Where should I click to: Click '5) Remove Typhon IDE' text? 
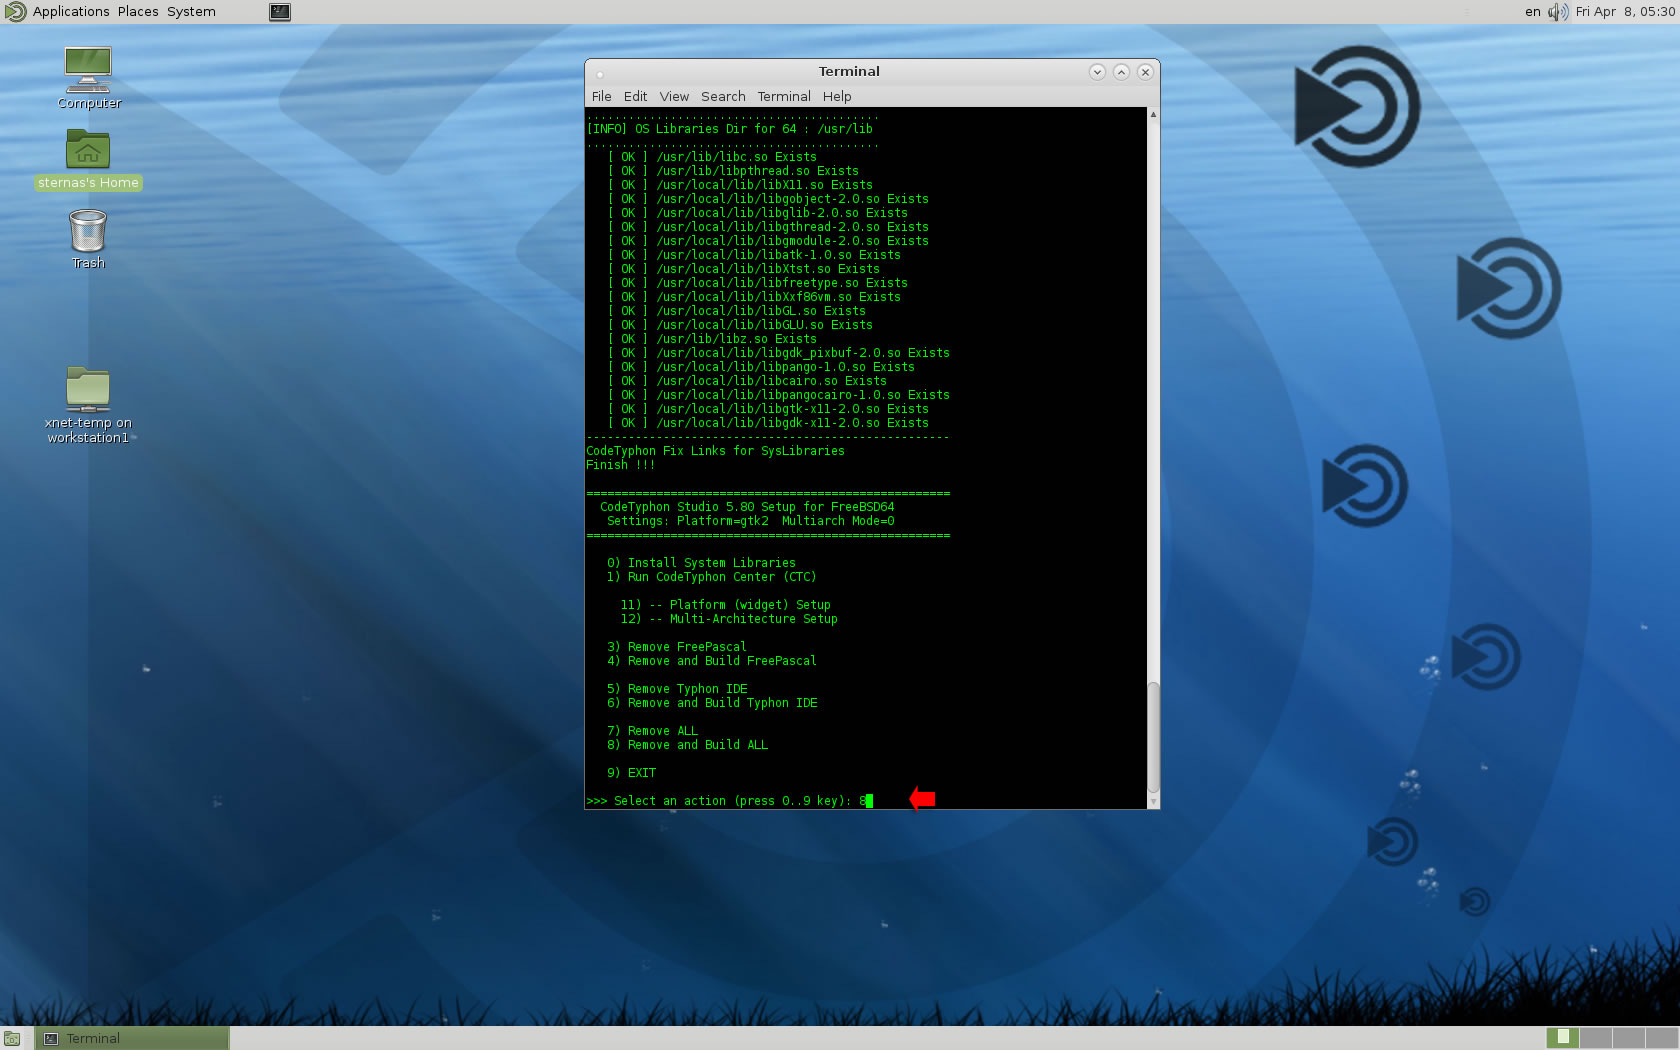click(677, 689)
